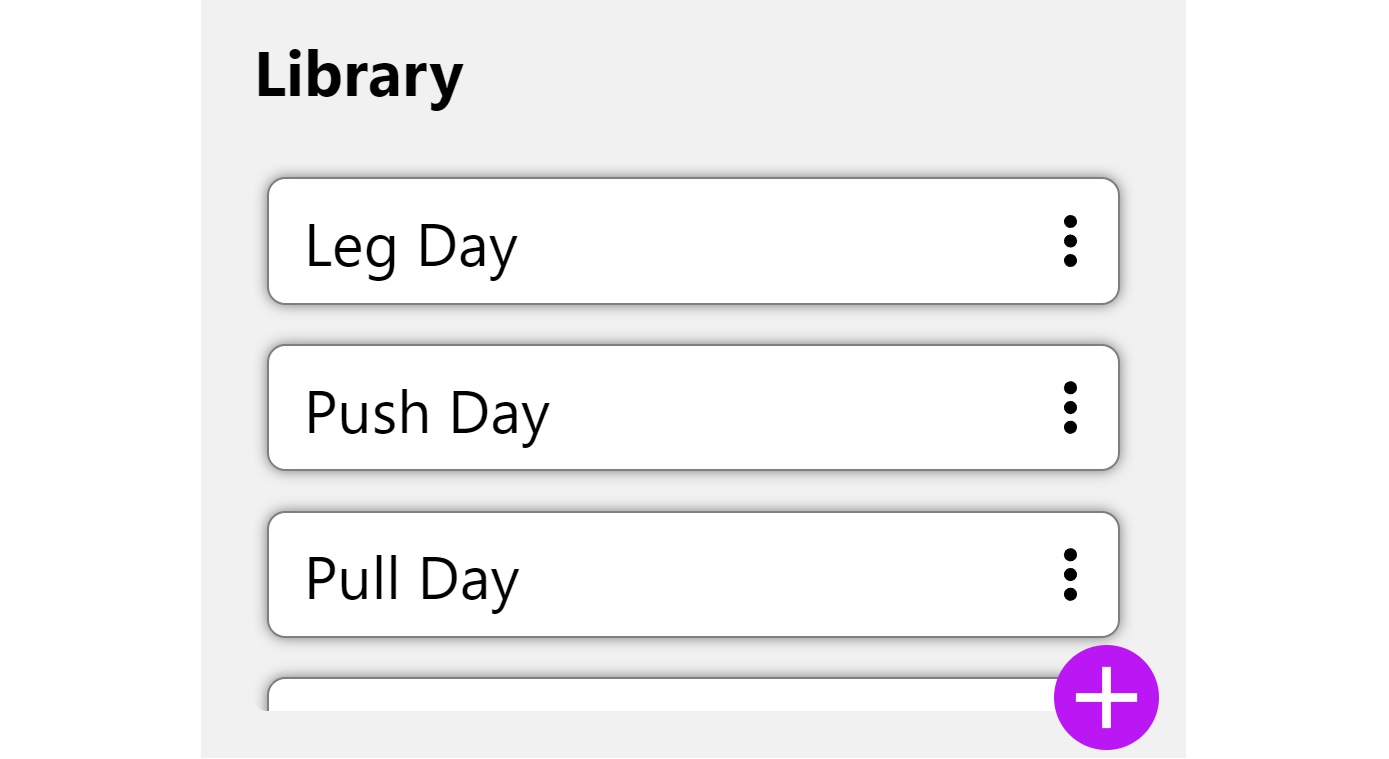1389x759 pixels.
Task: Click the Pull Day title text
Action: tap(412, 581)
